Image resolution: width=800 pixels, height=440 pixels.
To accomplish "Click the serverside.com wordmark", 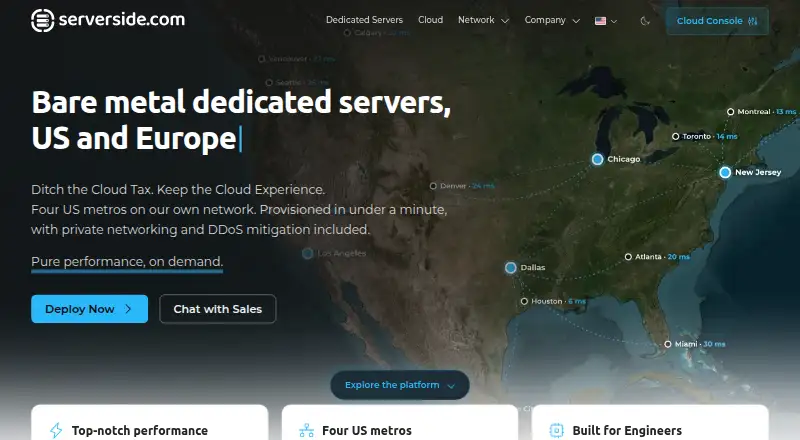I will pyautogui.click(x=121, y=19).
